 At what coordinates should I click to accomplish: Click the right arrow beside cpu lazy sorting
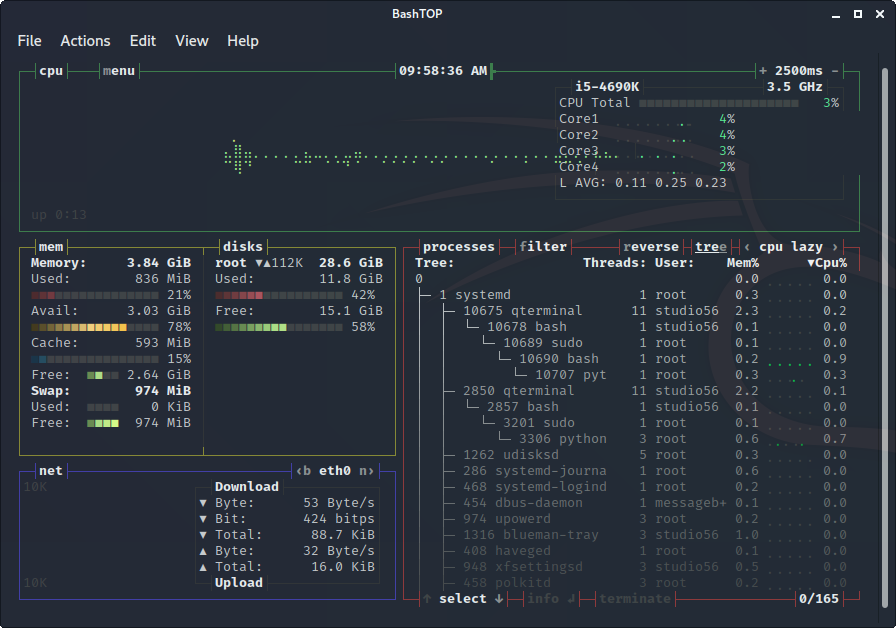tap(837, 246)
